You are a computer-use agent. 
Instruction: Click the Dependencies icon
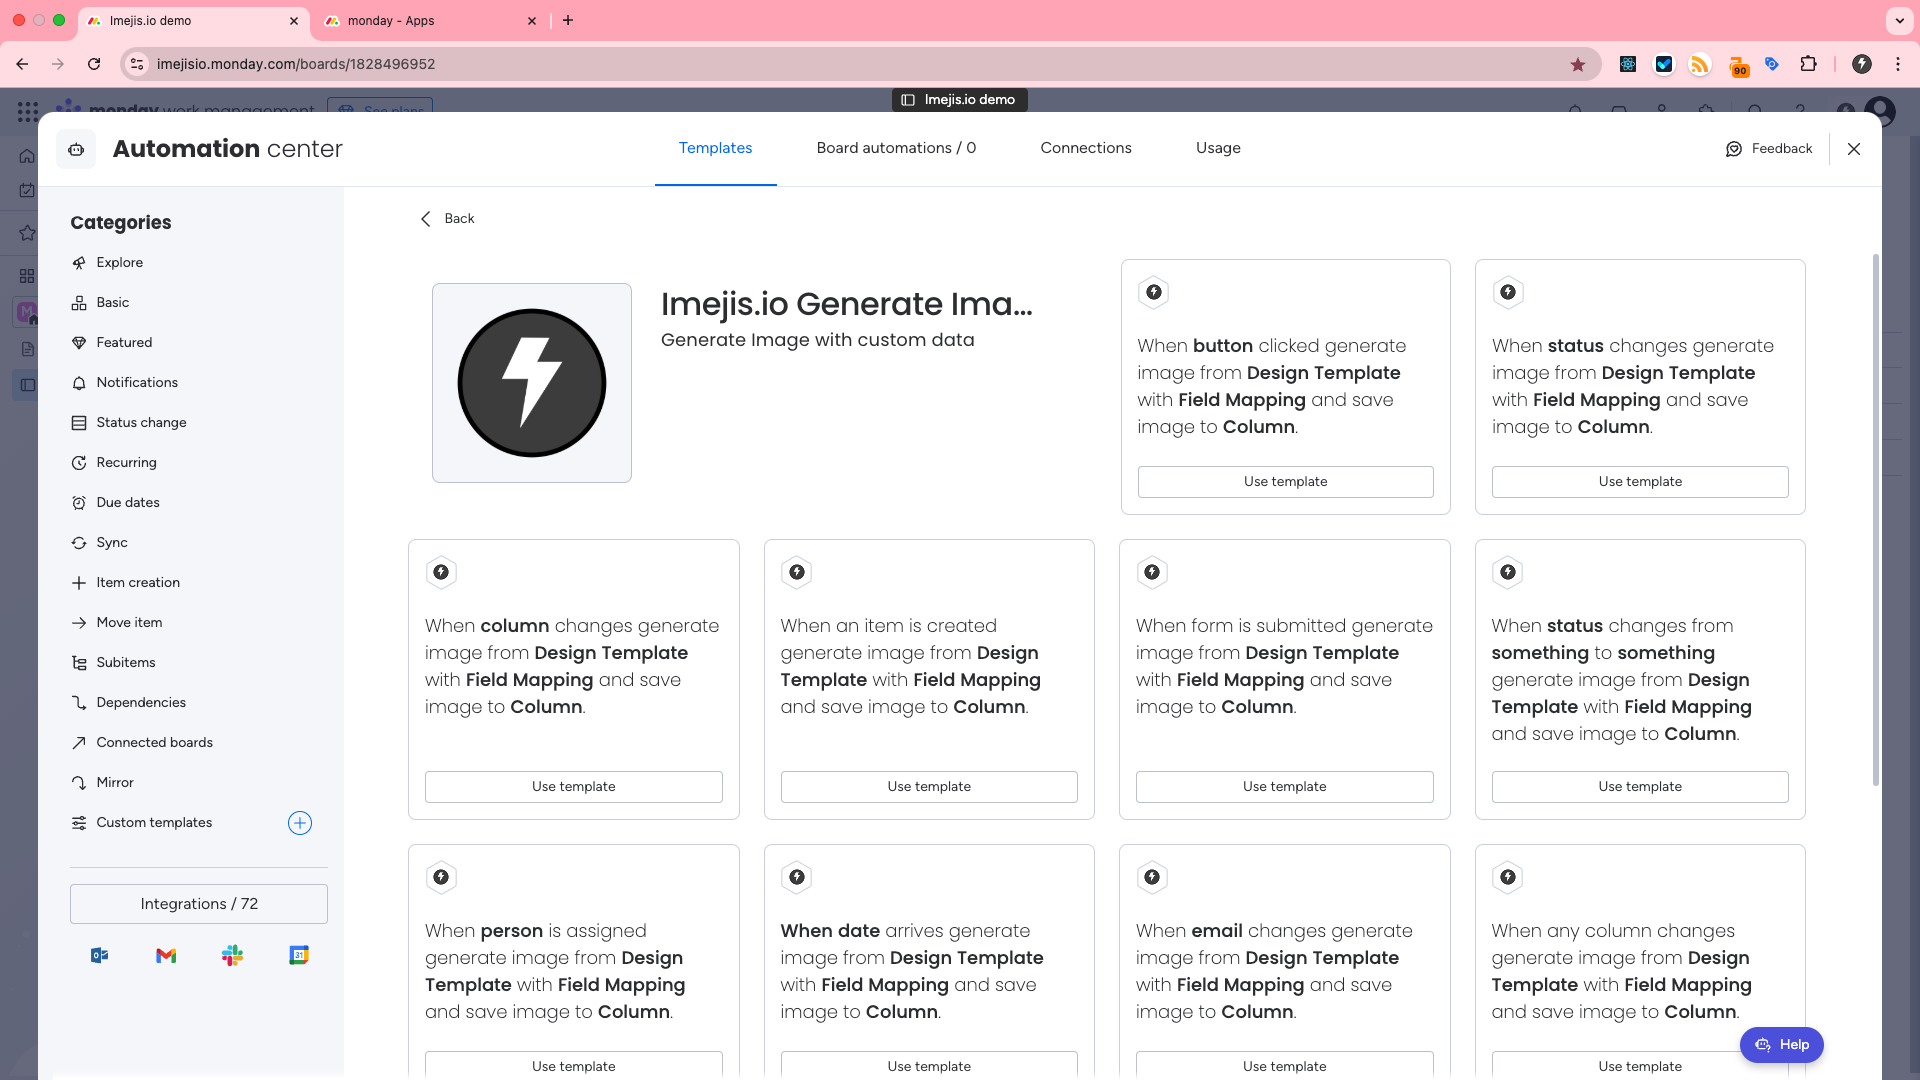point(79,703)
